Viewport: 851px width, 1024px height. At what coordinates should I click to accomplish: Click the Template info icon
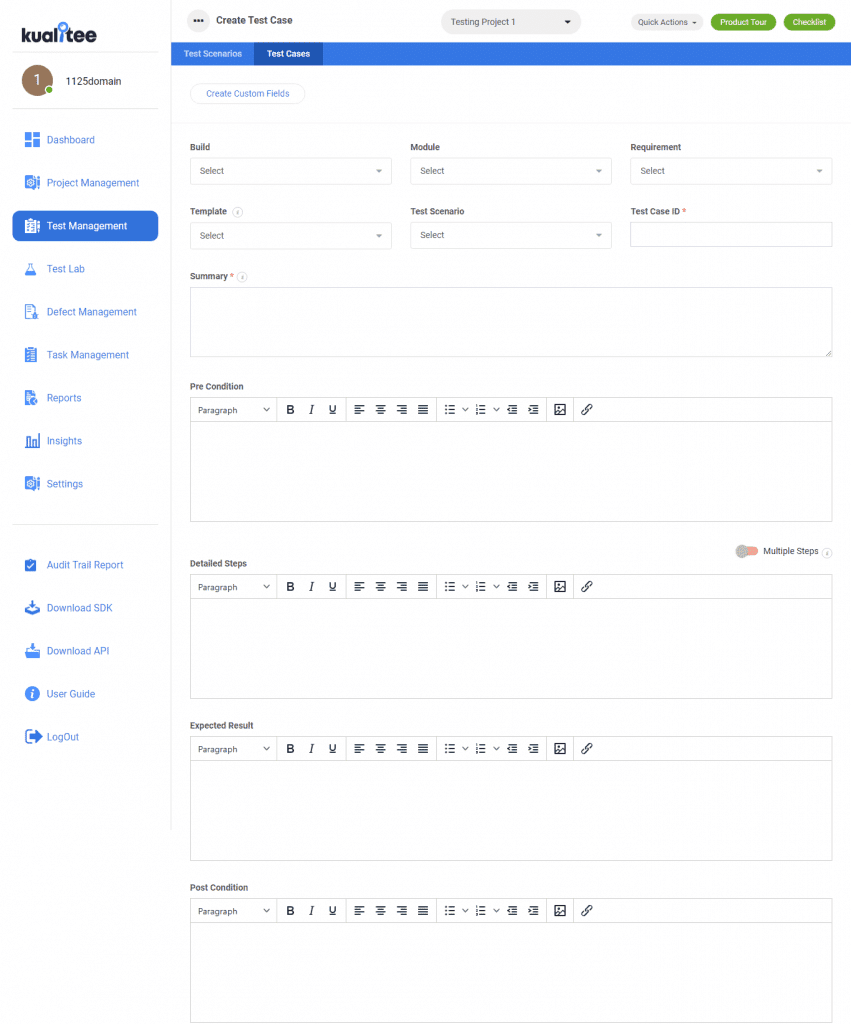(238, 212)
